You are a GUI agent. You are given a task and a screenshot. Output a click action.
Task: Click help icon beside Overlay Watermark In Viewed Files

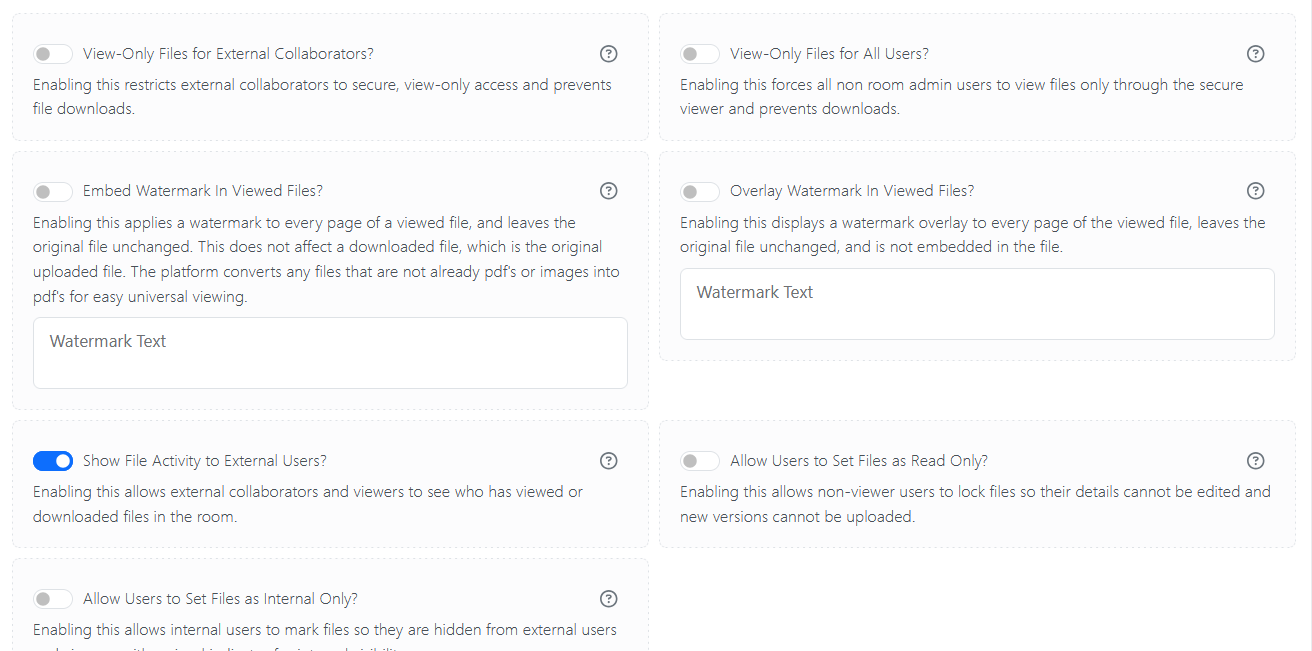tap(1256, 191)
